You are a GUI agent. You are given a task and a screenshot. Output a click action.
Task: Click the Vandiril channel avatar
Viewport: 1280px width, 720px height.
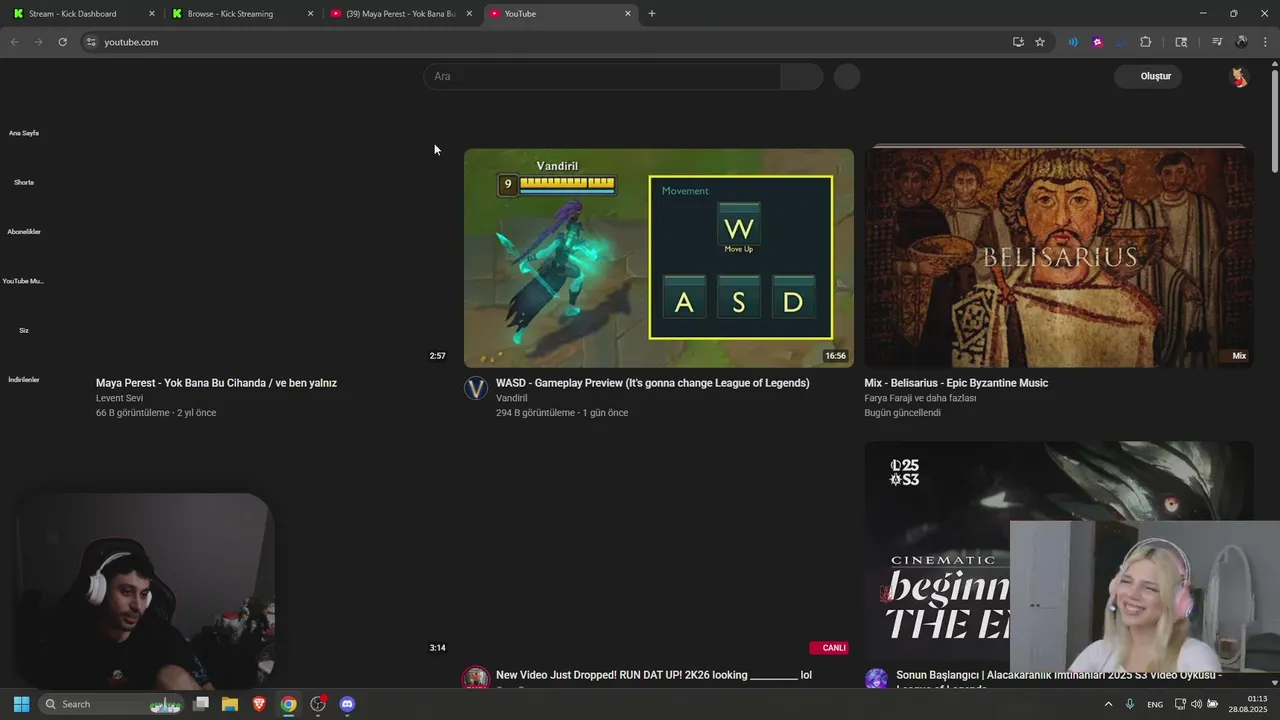pyautogui.click(x=476, y=388)
